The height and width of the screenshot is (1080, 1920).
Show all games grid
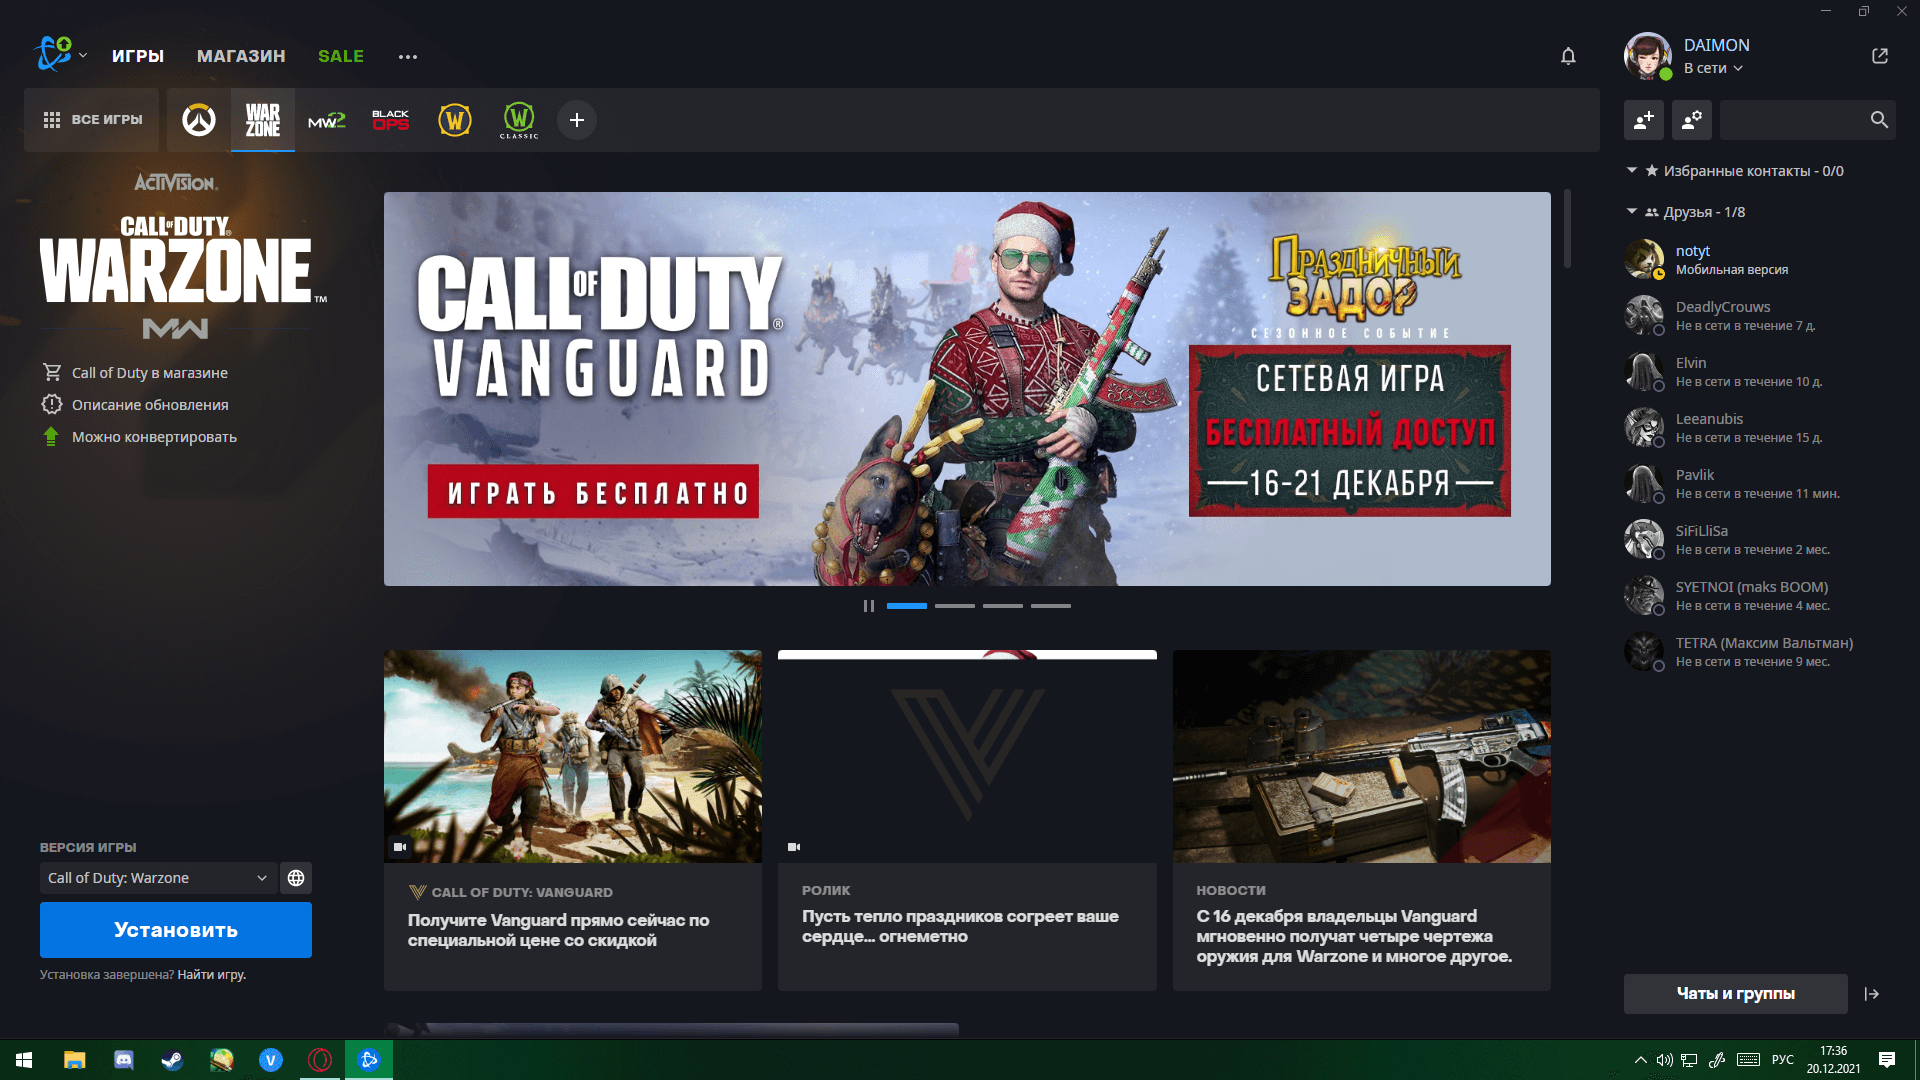pyautogui.click(x=92, y=120)
